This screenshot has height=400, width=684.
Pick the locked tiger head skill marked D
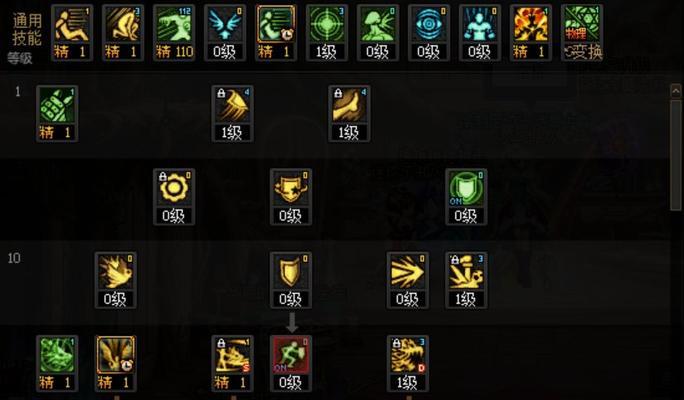coord(407,363)
